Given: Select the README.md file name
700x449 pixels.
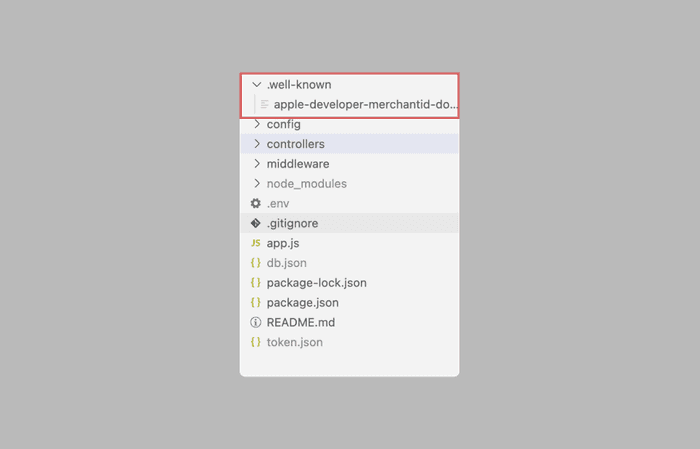Looking at the screenshot, I should click(x=300, y=322).
